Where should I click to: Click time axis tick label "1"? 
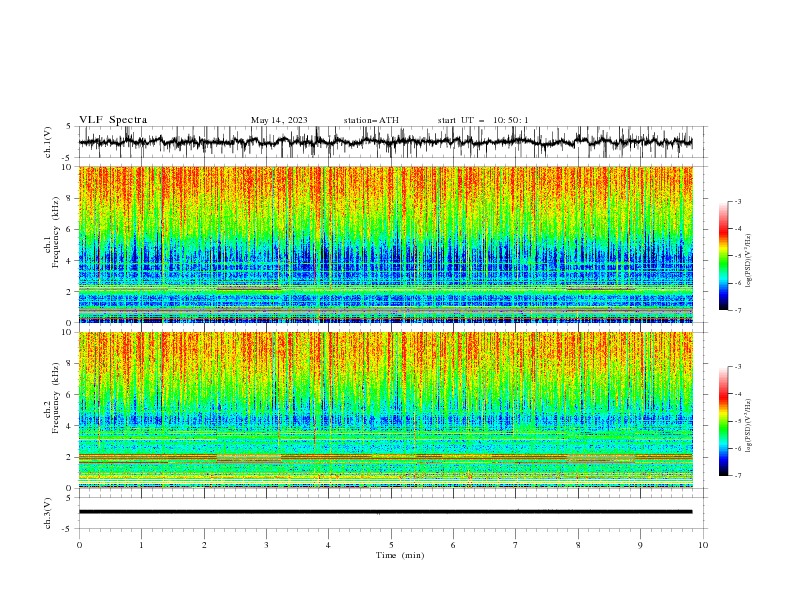click(x=141, y=545)
